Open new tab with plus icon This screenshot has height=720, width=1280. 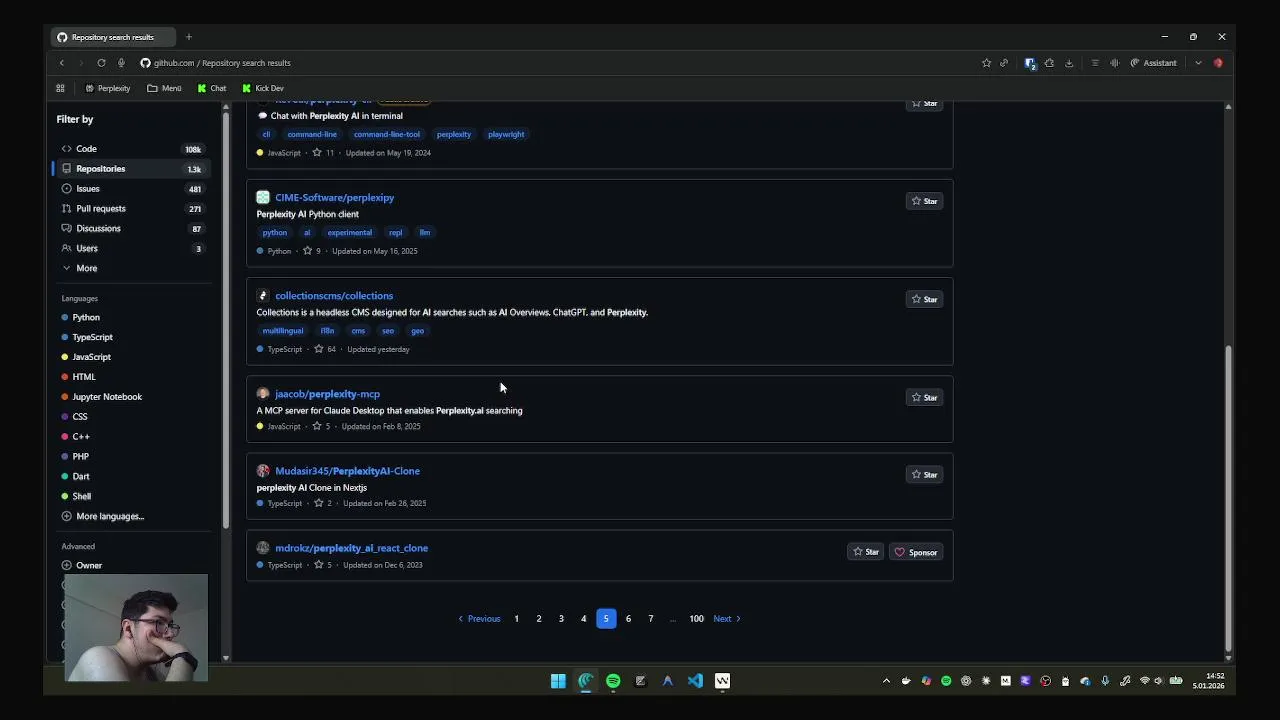[x=188, y=37]
